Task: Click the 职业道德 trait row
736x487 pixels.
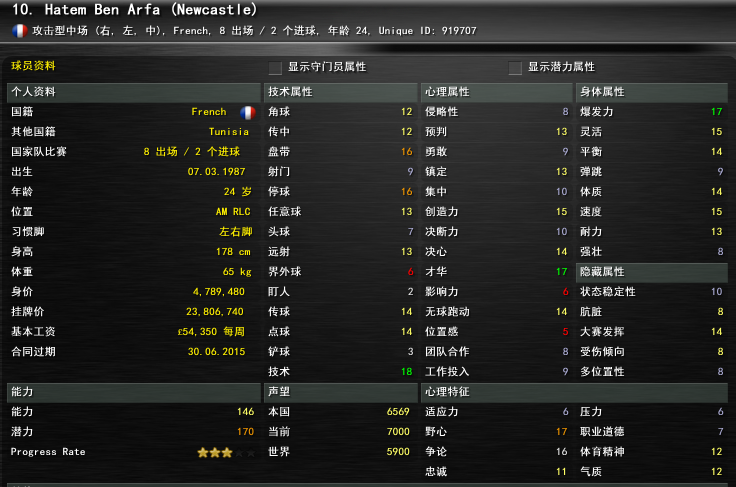Action: [x=652, y=432]
